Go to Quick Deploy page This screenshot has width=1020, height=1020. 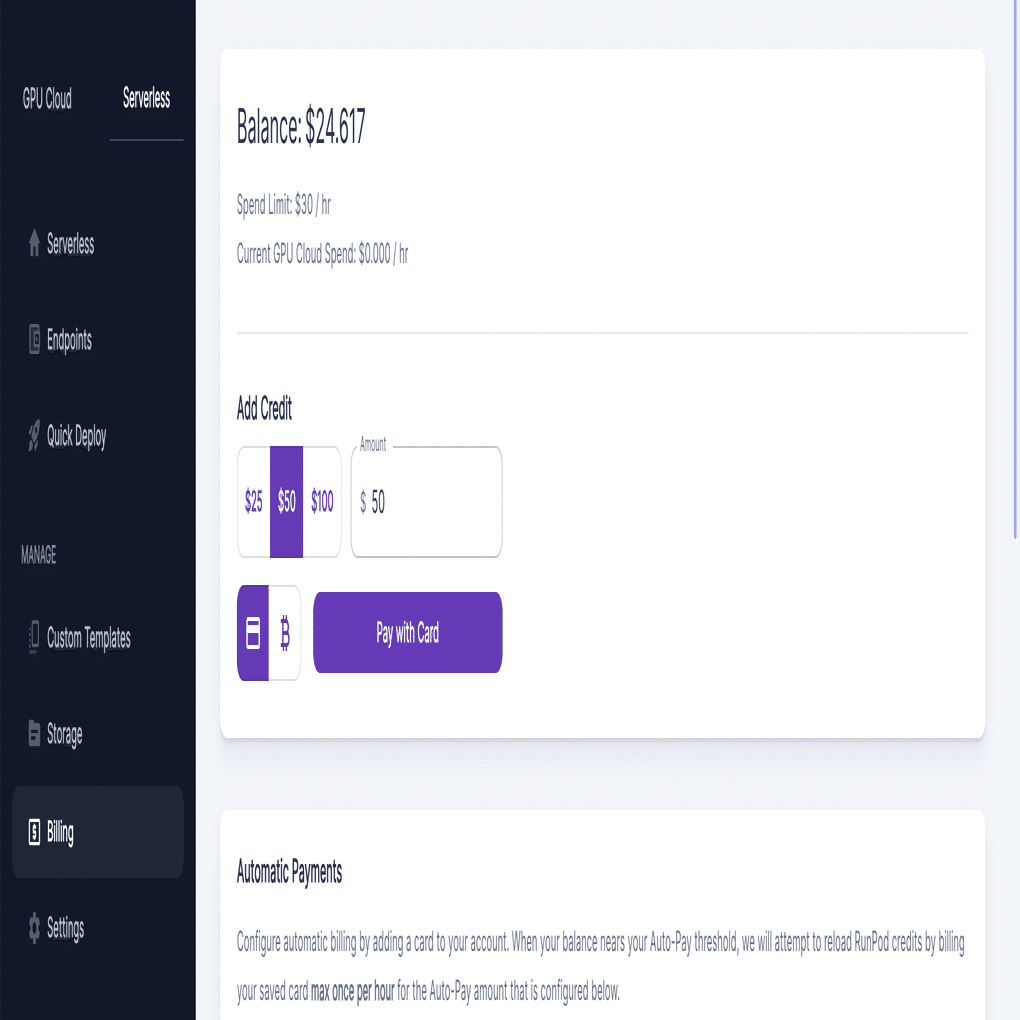pos(76,436)
